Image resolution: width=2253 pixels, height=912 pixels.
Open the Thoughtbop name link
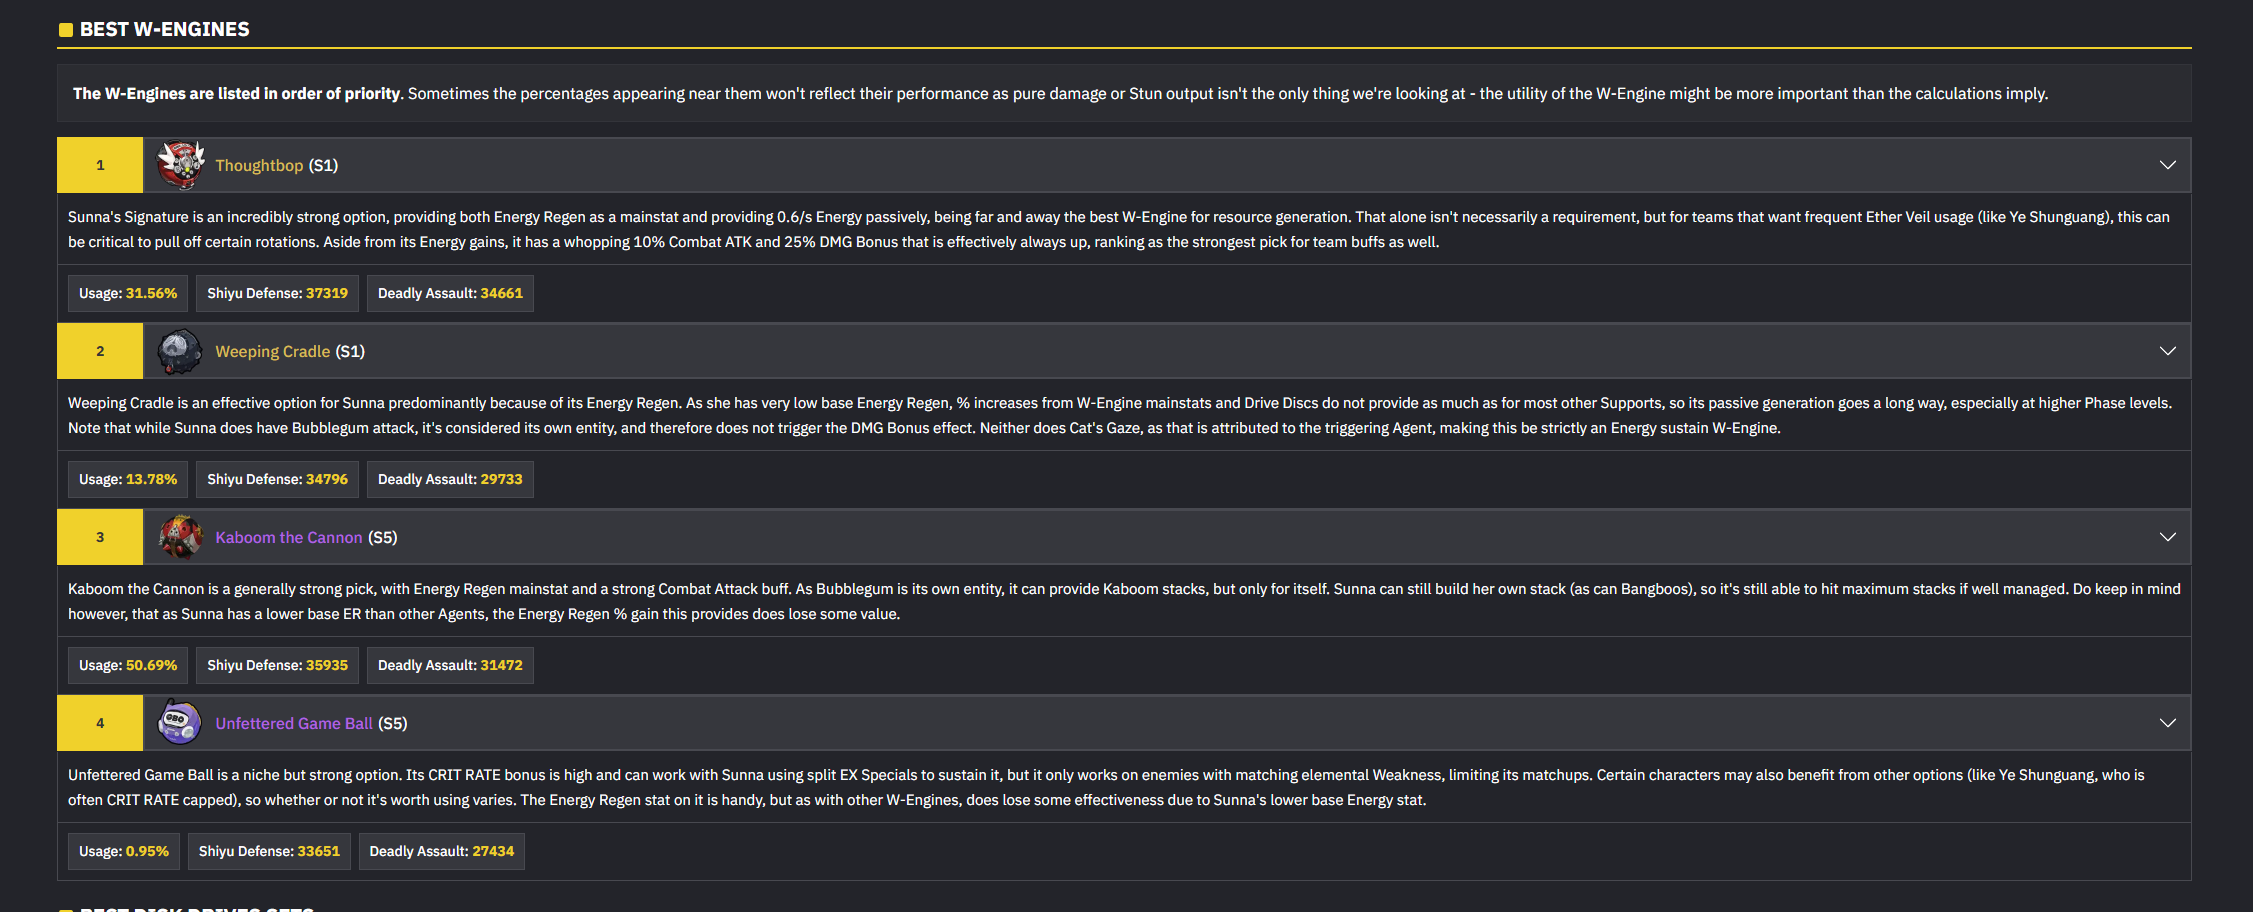click(x=259, y=165)
